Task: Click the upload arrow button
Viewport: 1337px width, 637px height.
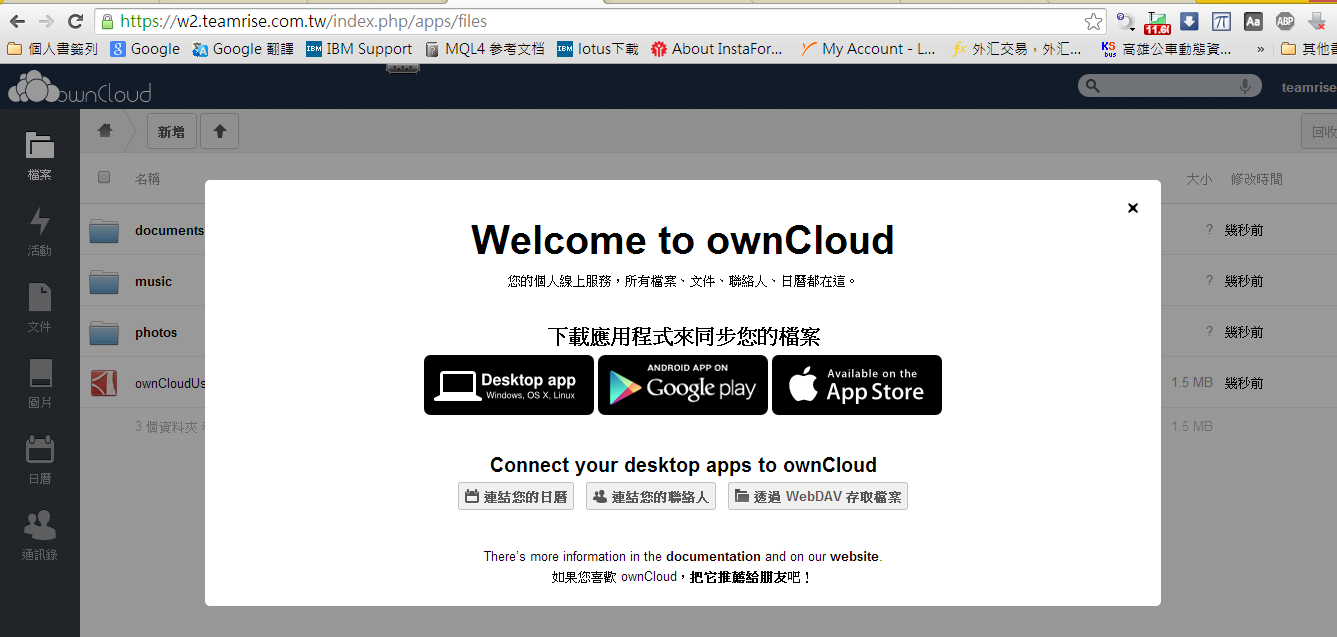Action: (220, 131)
